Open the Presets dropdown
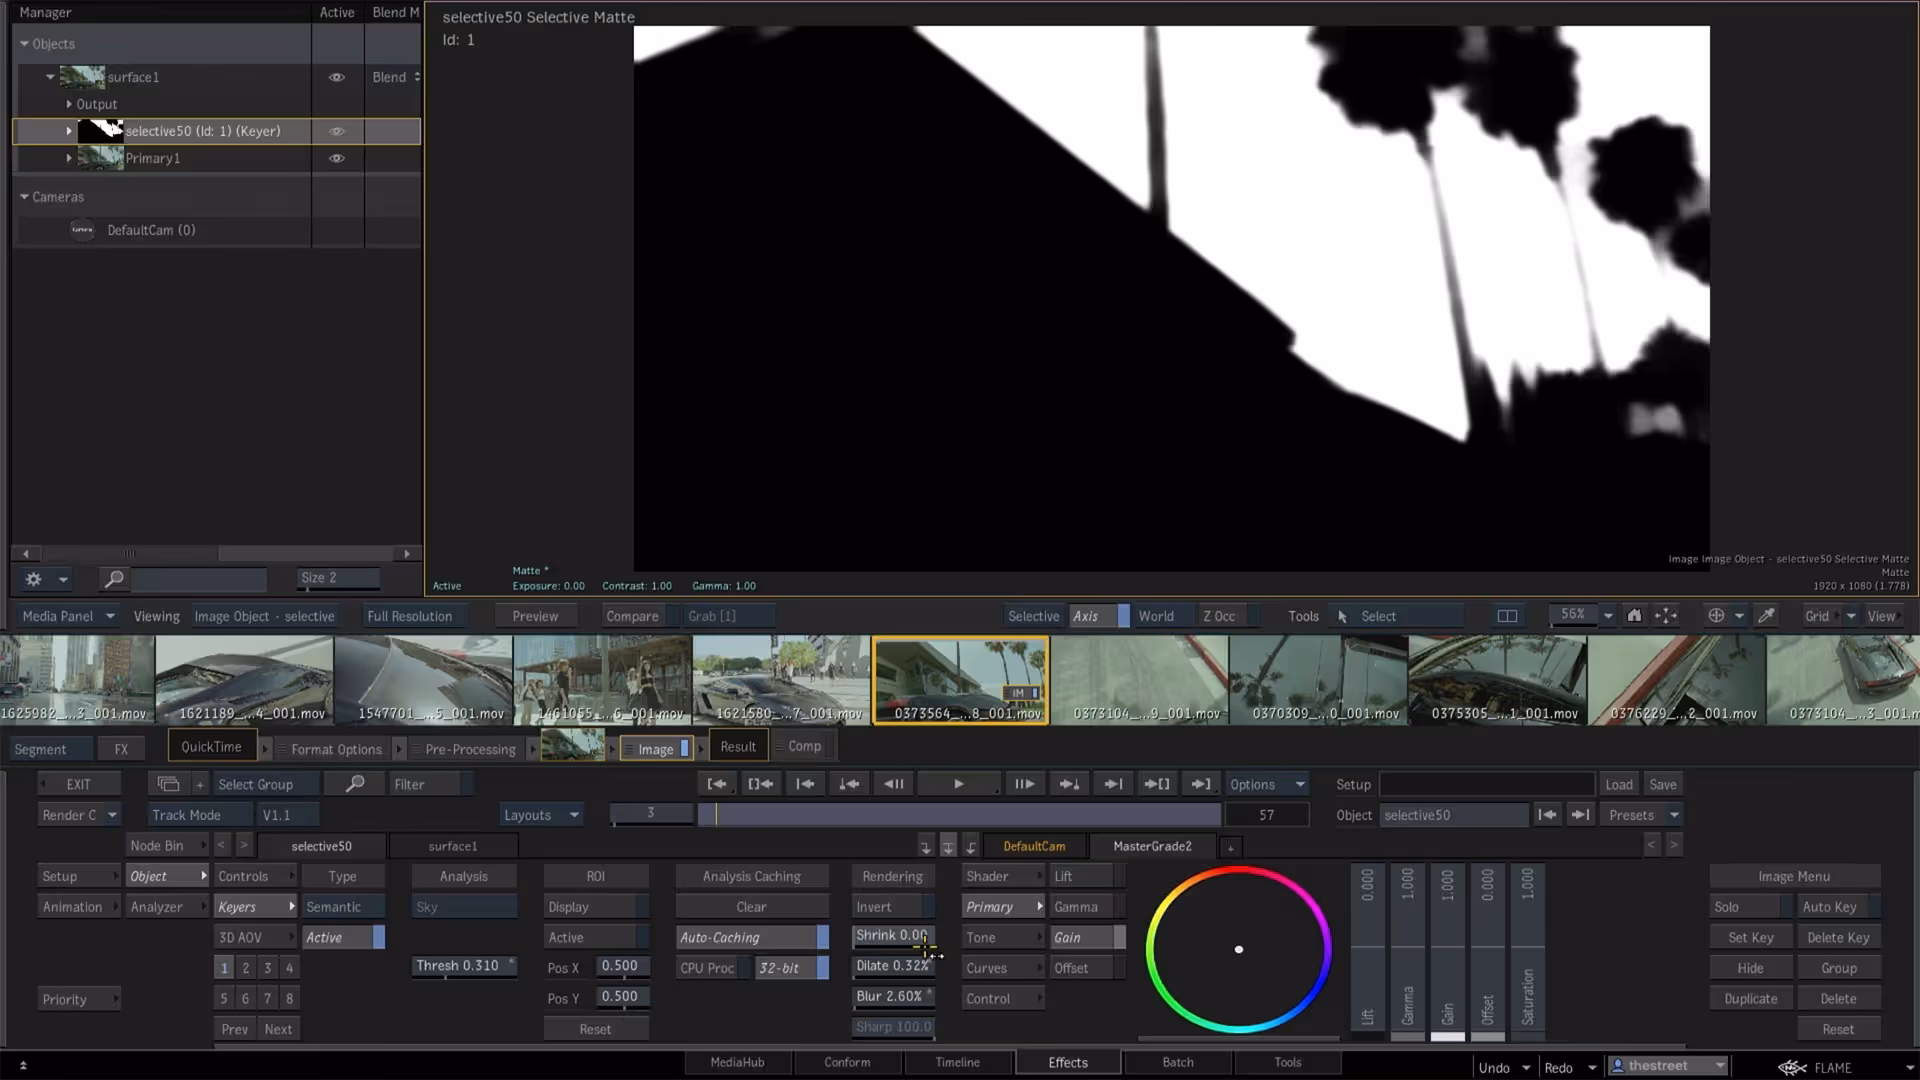Screen dimensions: 1920x1080 (1643, 815)
